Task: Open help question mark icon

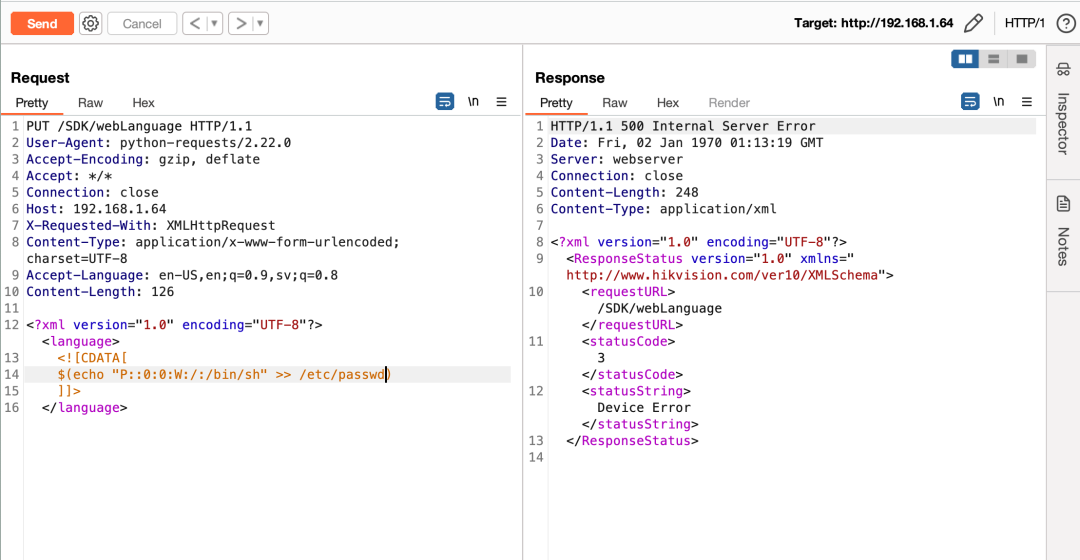Action: click(1066, 23)
